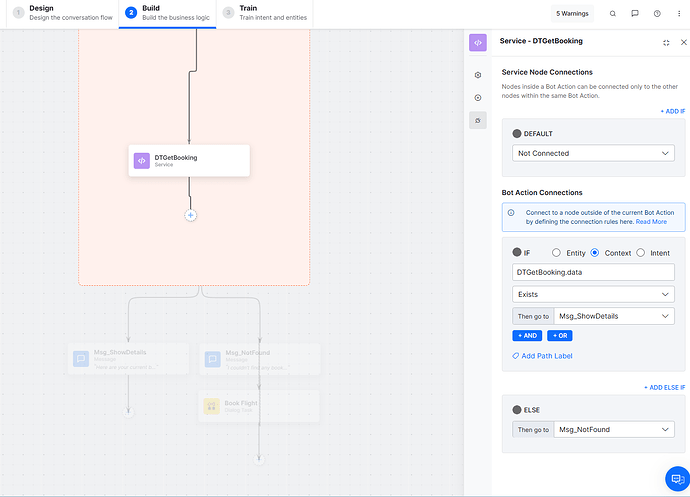Click the plus add-node button below DTGetBooking
Viewport: 690px width, 497px height.
(x=190, y=215)
